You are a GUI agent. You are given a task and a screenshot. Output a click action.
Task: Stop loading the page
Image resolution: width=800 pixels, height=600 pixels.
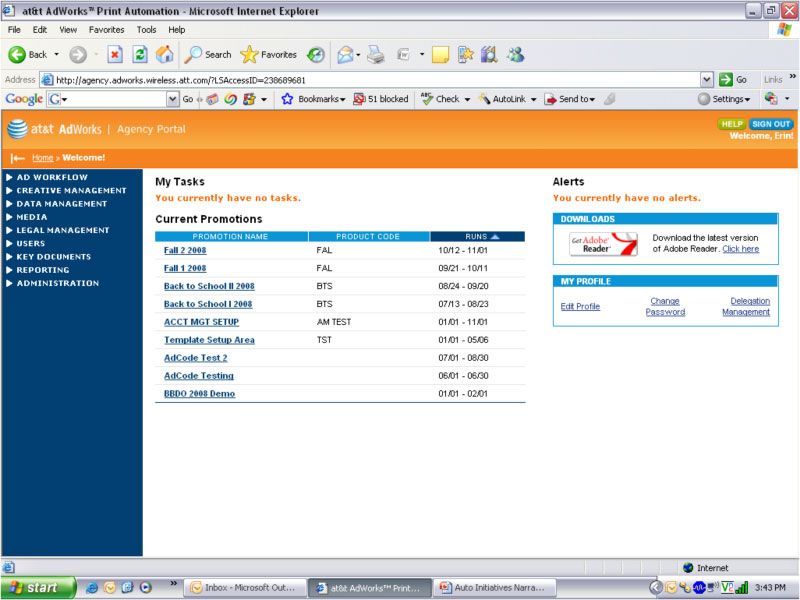coord(113,55)
